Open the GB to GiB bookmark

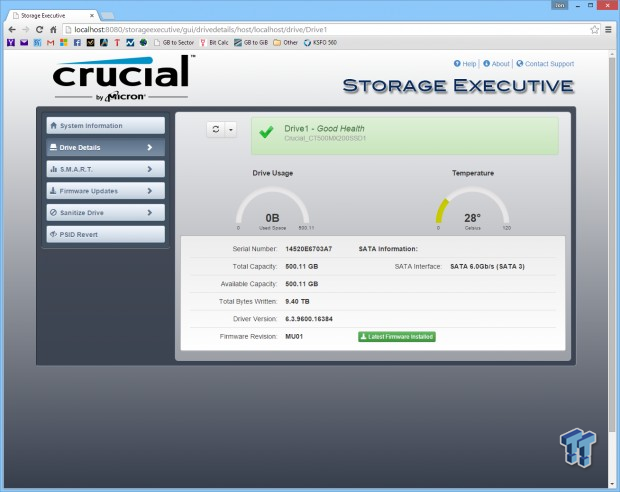click(251, 42)
